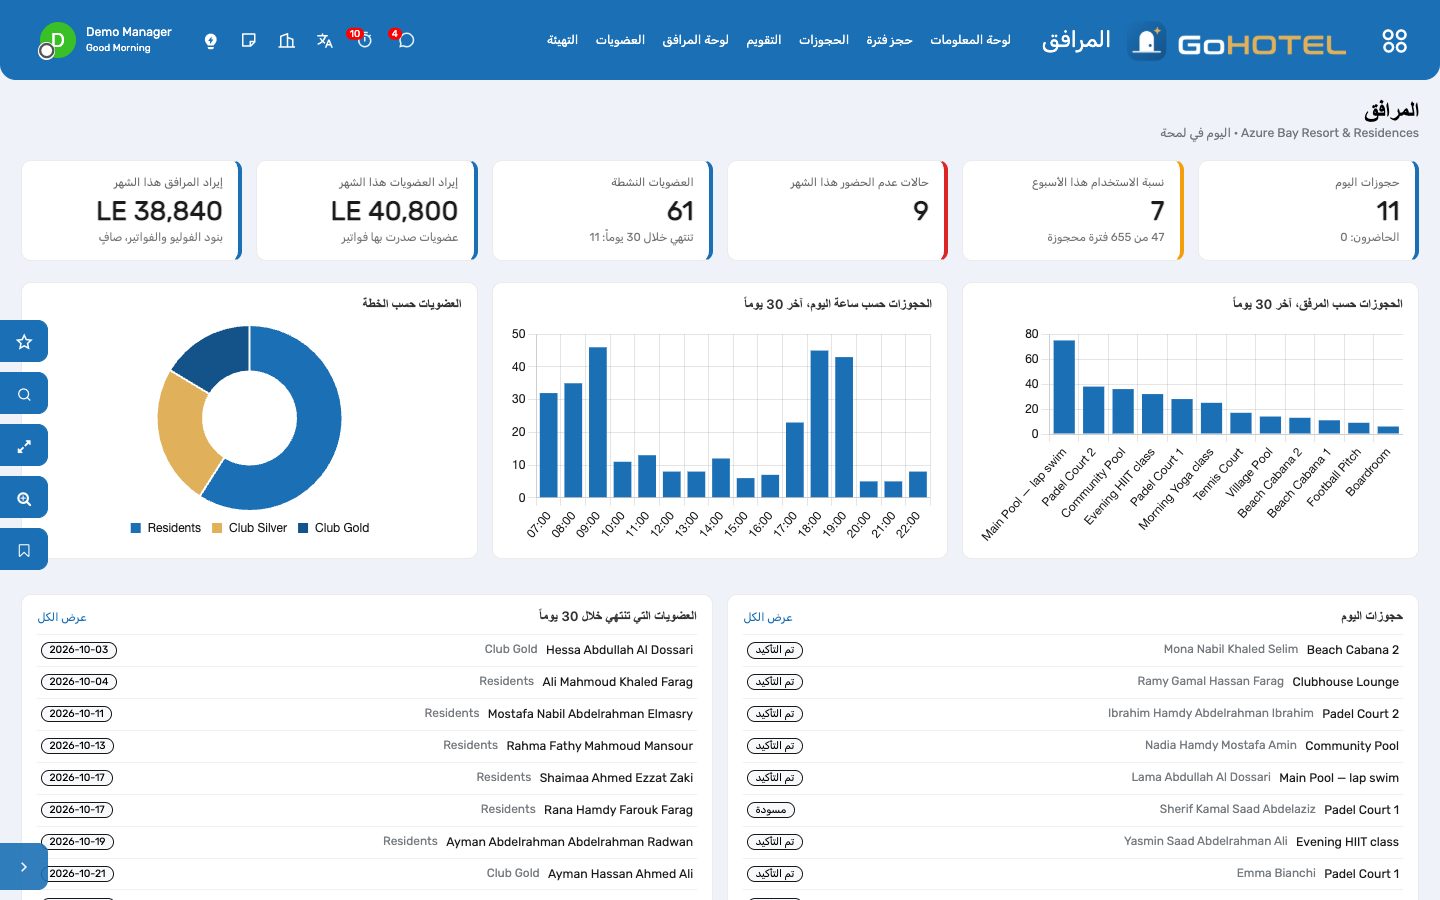Click عرض الكل link in expiring memberships
The height and width of the screenshot is (900, 1440).
tap(62, 618)
